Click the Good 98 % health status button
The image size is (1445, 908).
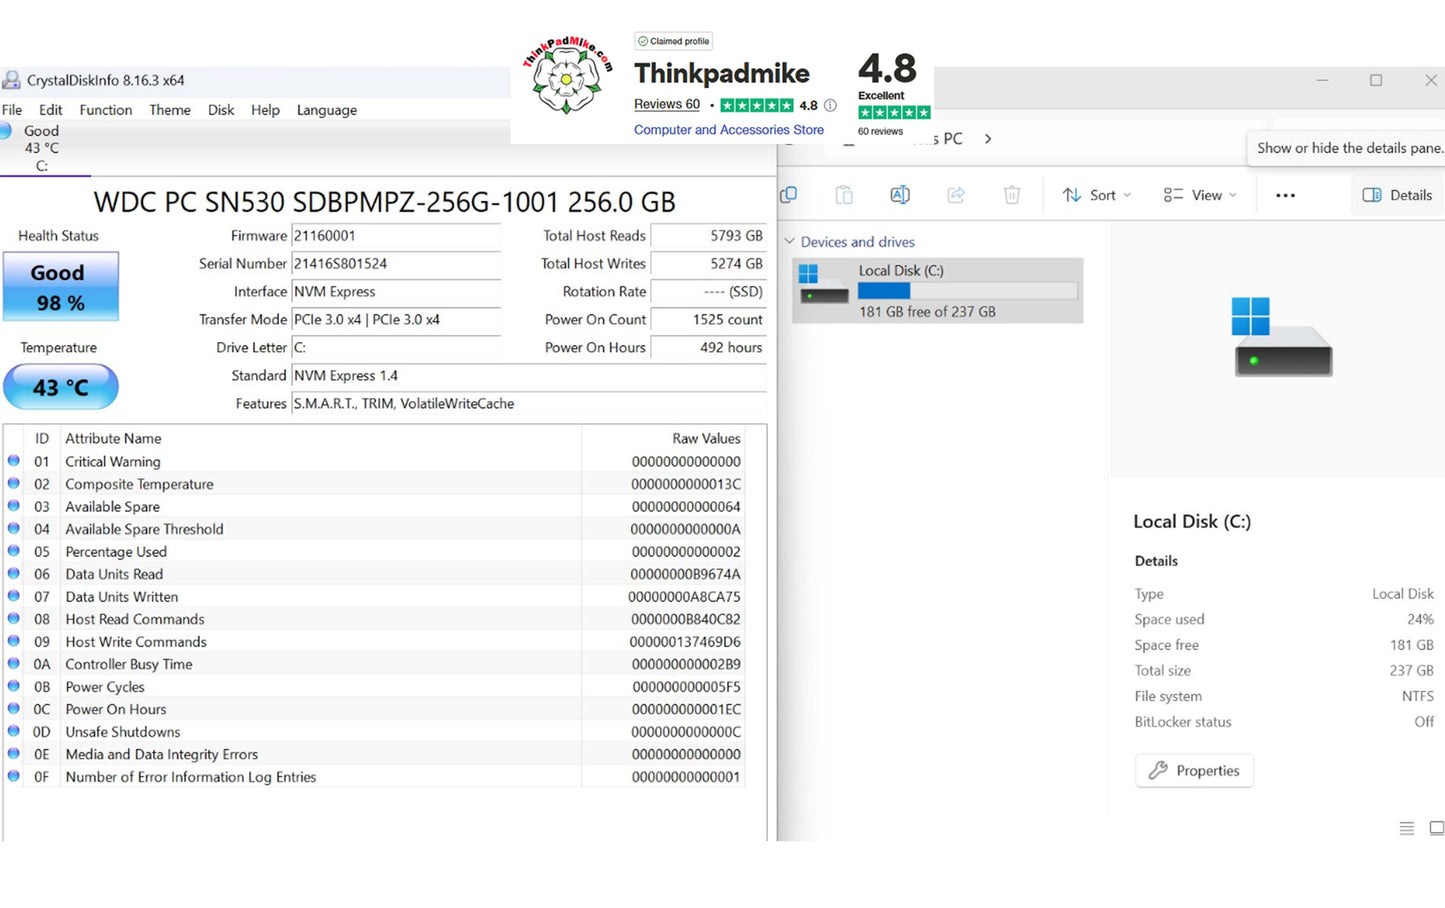coord(60,287)
